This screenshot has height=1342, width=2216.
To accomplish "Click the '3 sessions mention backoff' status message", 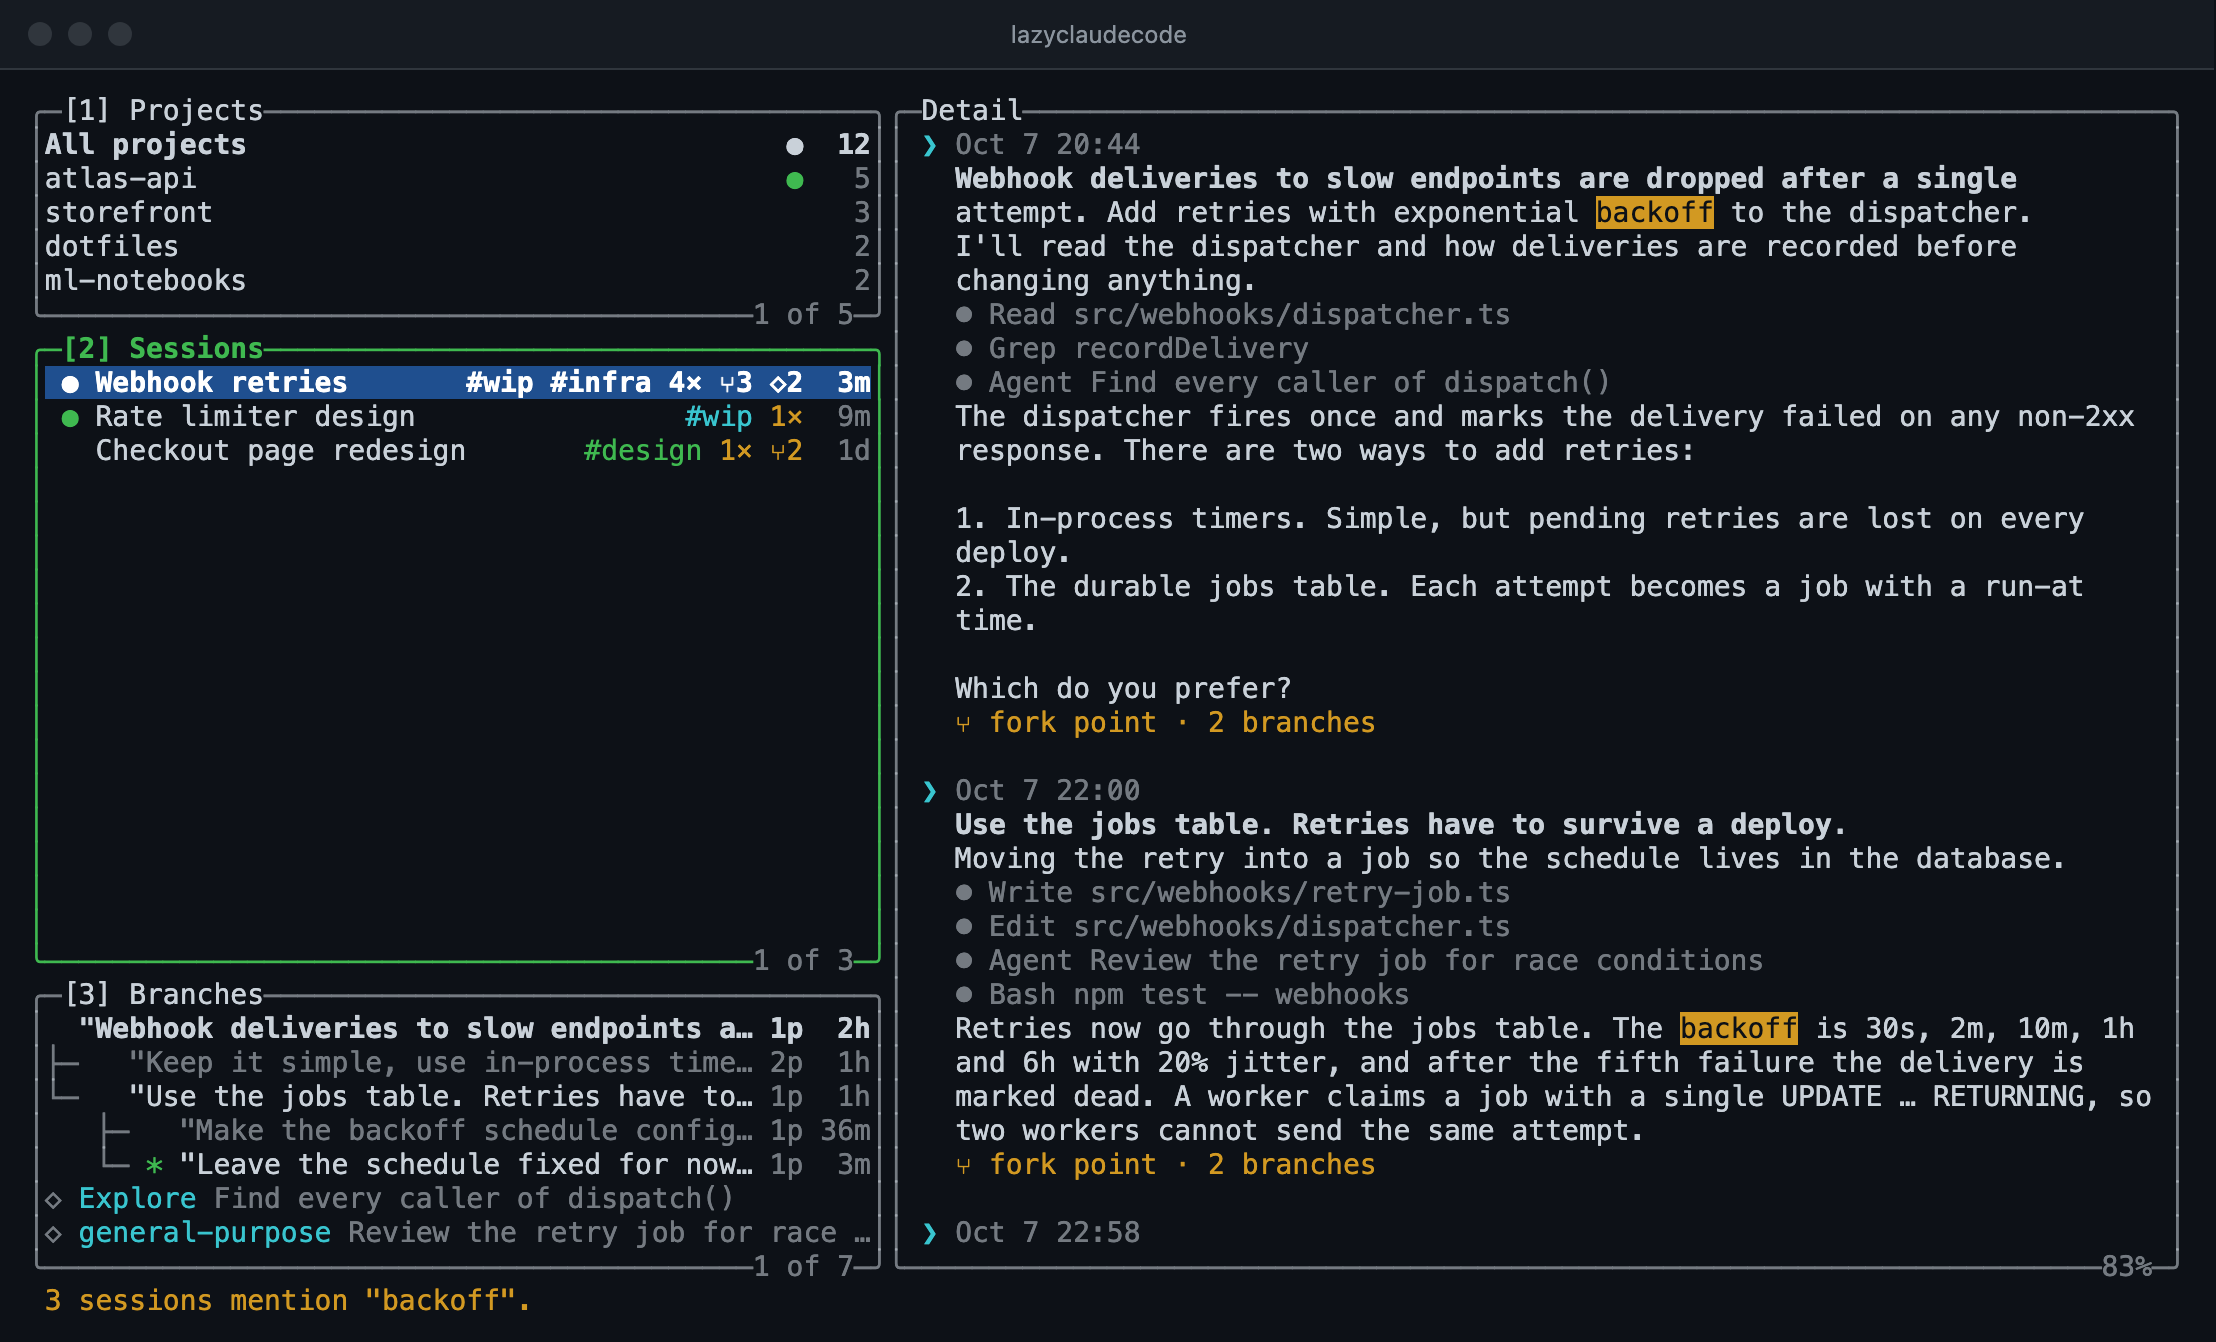I will pos(288,1300).
